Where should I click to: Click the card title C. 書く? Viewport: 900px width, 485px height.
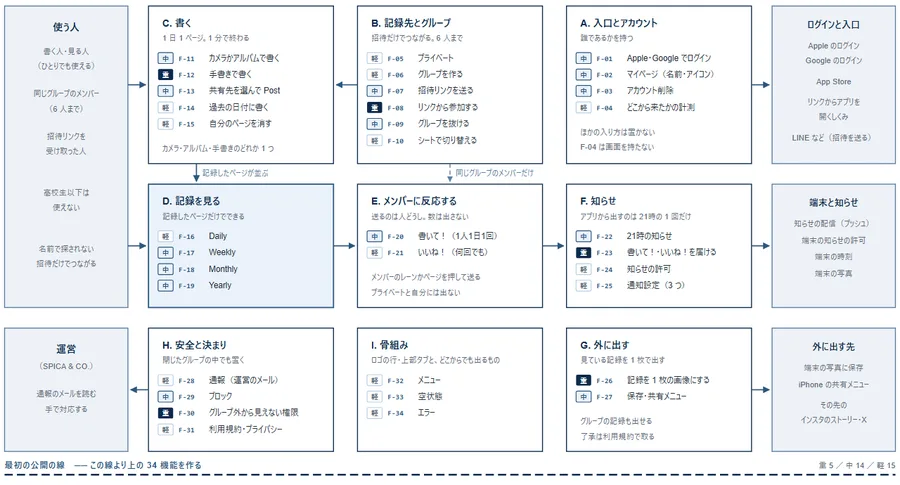tap(177, 23)
